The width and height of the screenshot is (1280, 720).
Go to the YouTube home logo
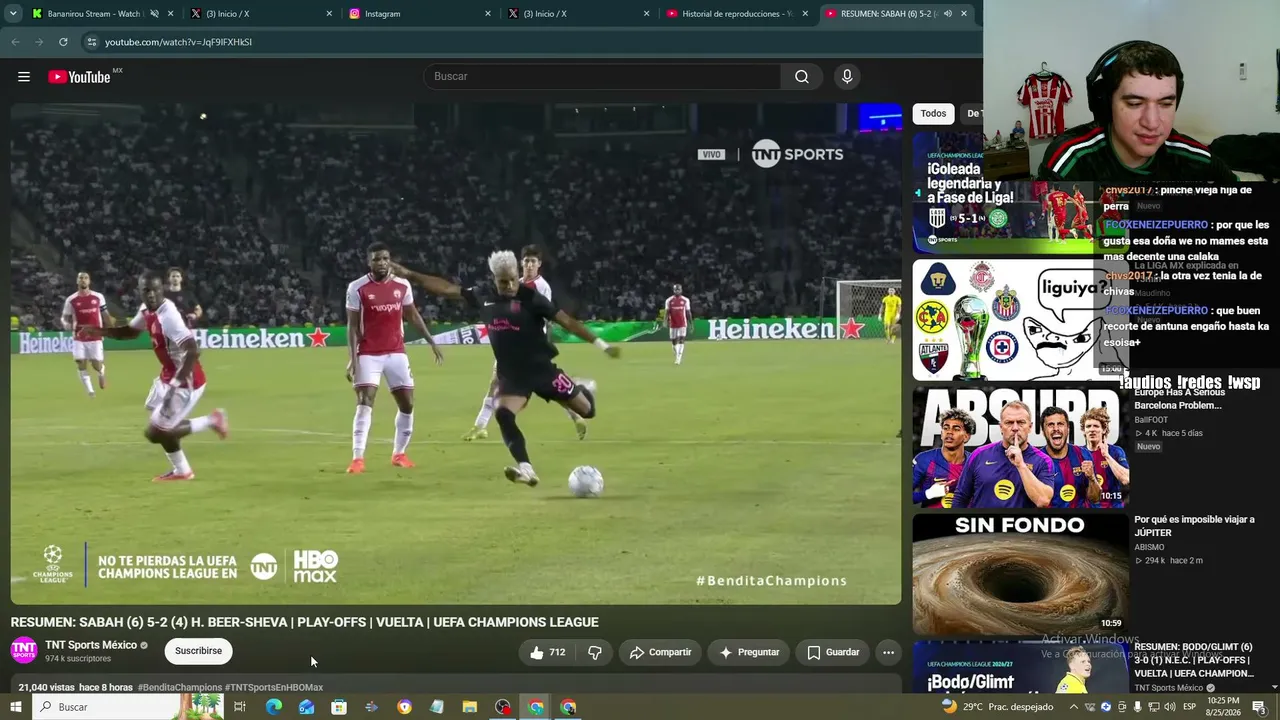pos(79,77)
